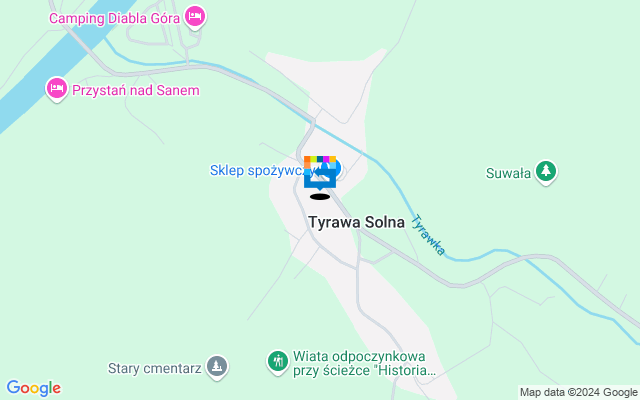Select the gray Stary cmentarz cemetery pin
640x400 pixels.
[217, 367]
